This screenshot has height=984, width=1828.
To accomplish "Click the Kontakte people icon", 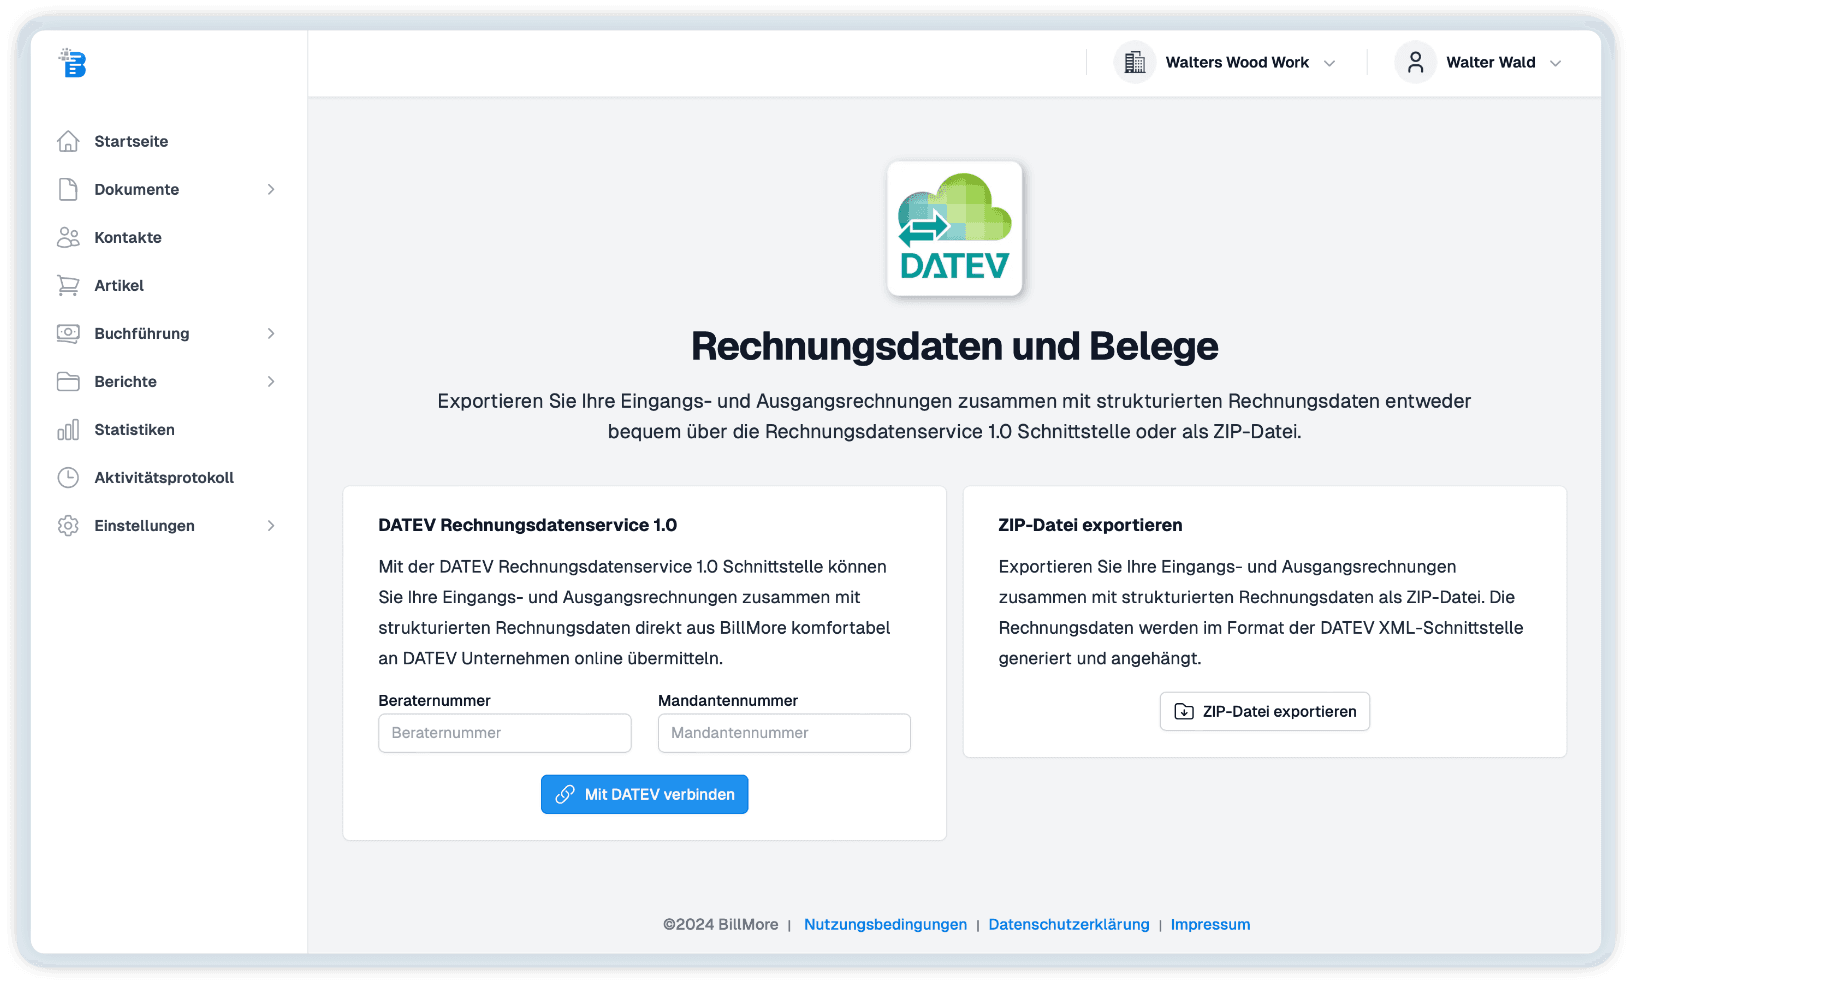I will click(68, 237).
